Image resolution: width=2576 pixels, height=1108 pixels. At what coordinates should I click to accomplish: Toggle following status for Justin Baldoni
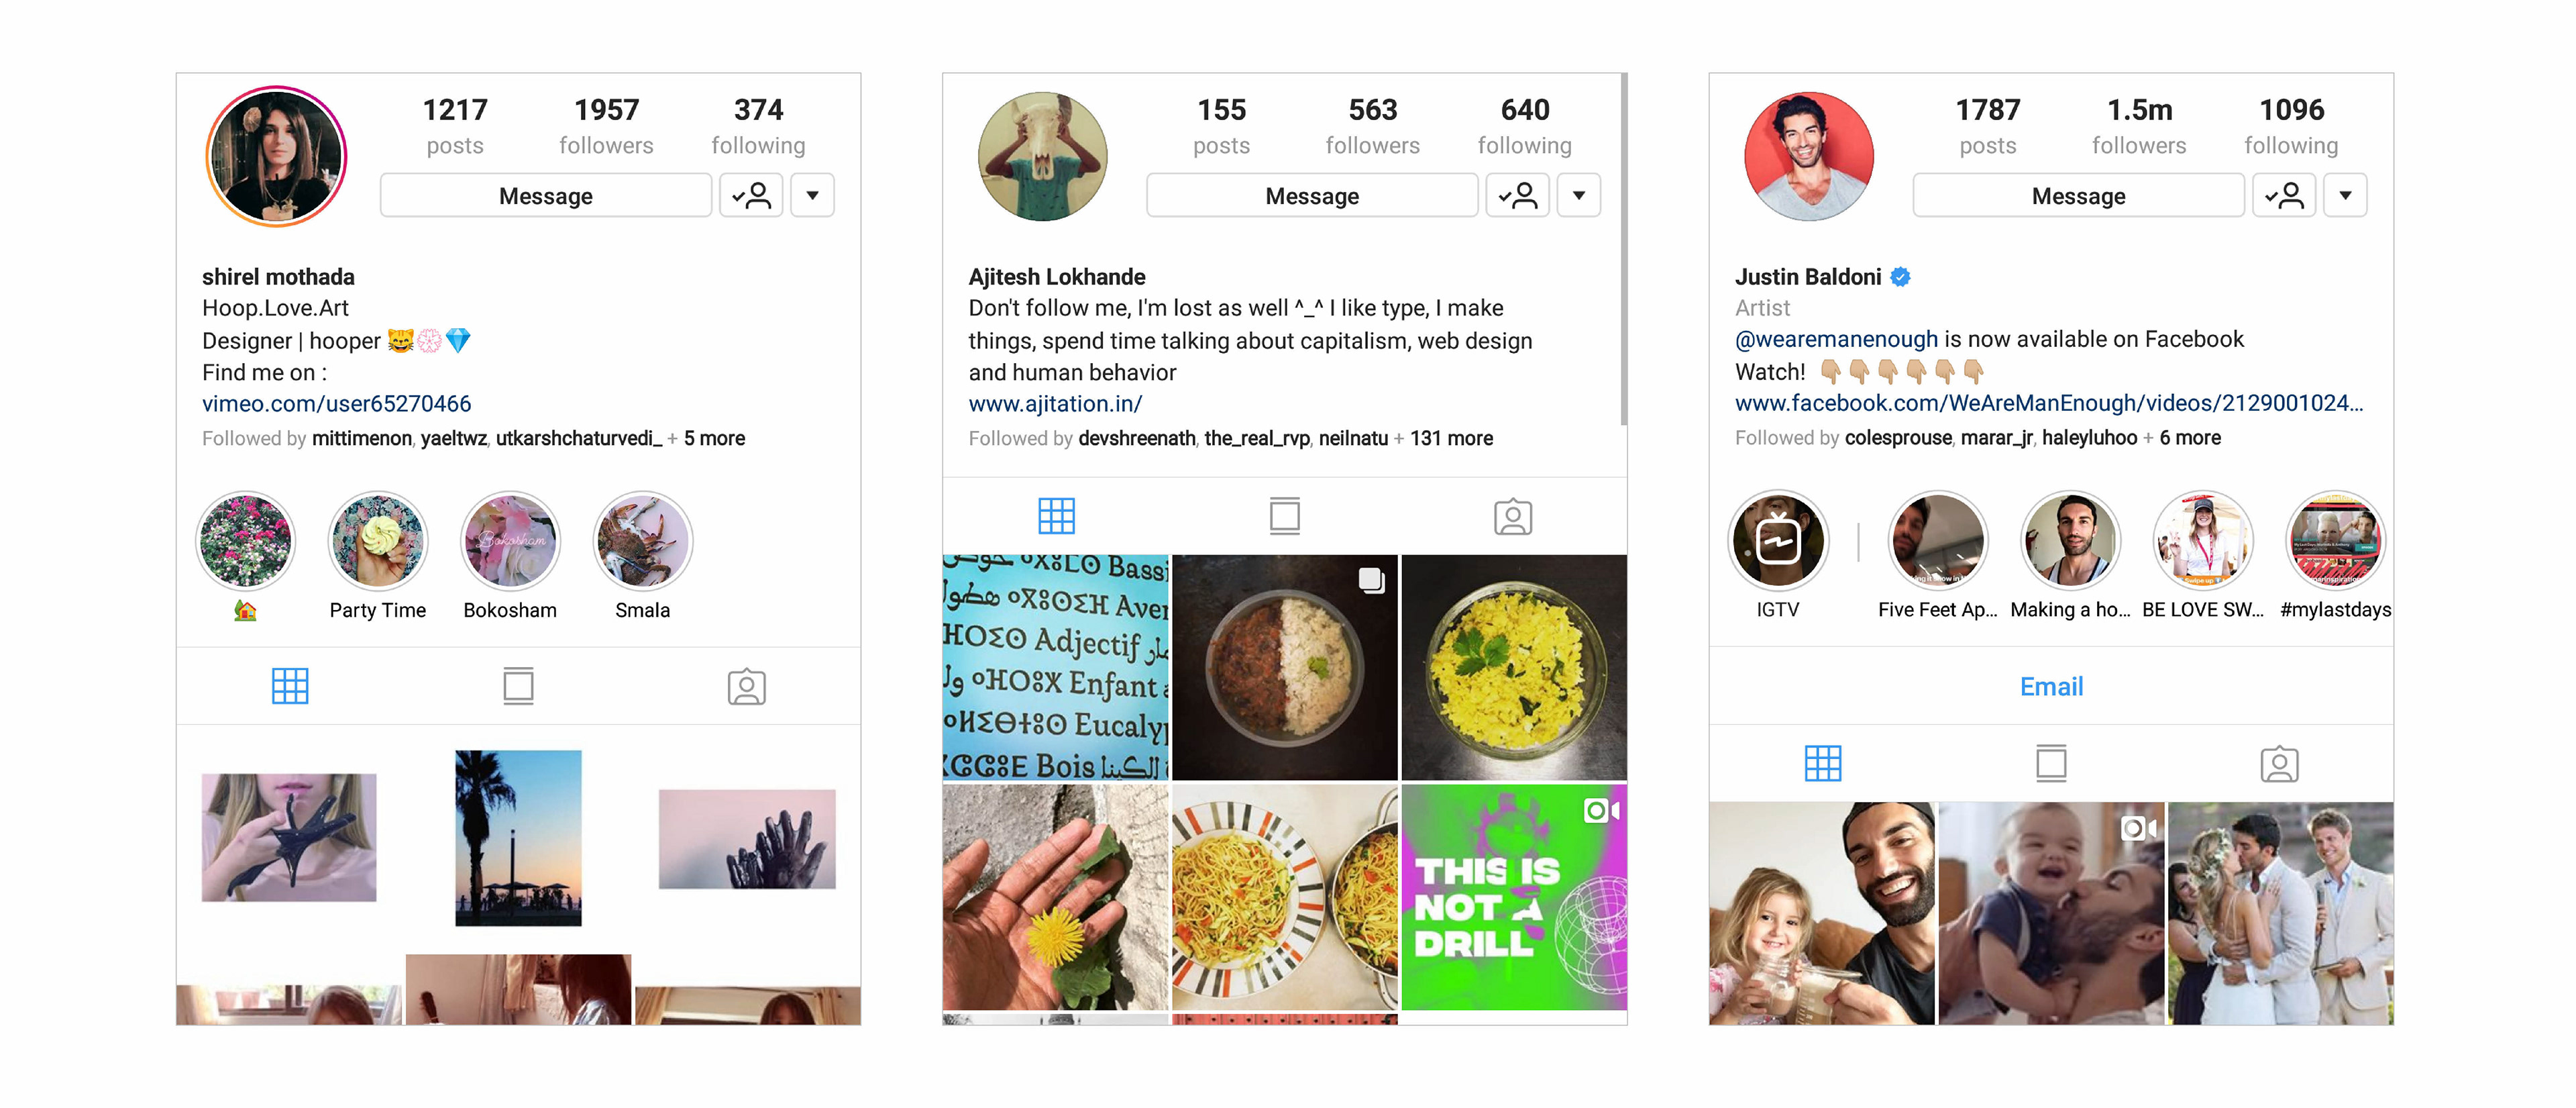[2283, 195]
